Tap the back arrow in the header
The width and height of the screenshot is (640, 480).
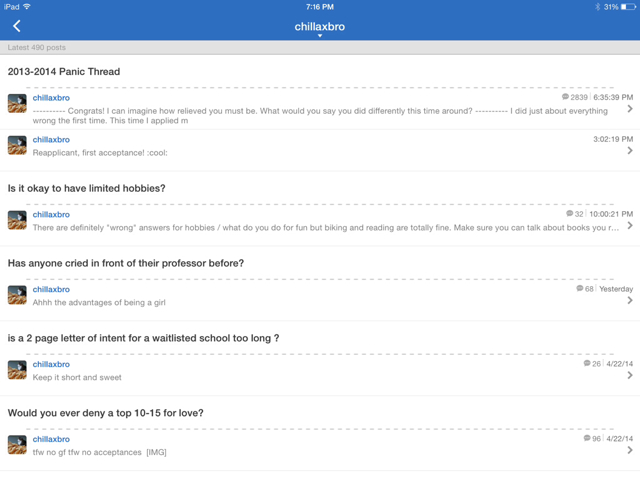click(16, 26)
